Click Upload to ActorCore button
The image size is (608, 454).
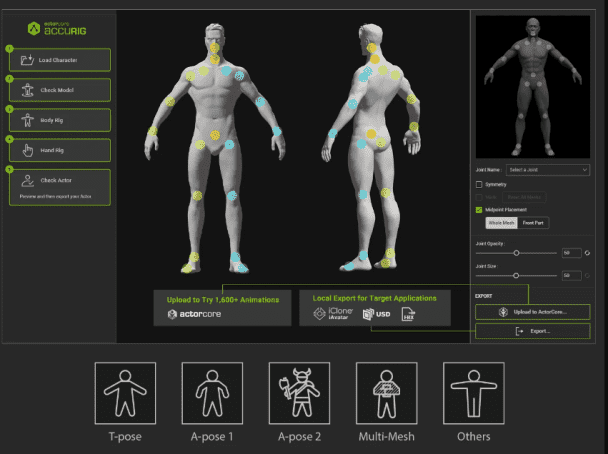pos(533,312)
